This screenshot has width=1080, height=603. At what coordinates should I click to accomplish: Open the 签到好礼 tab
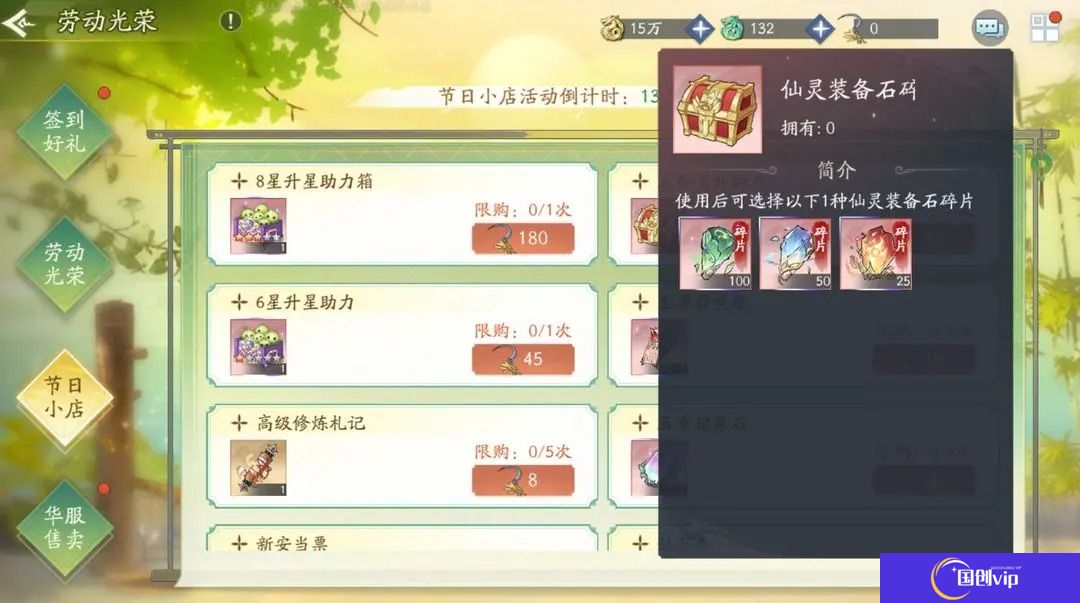pos(65,132)
